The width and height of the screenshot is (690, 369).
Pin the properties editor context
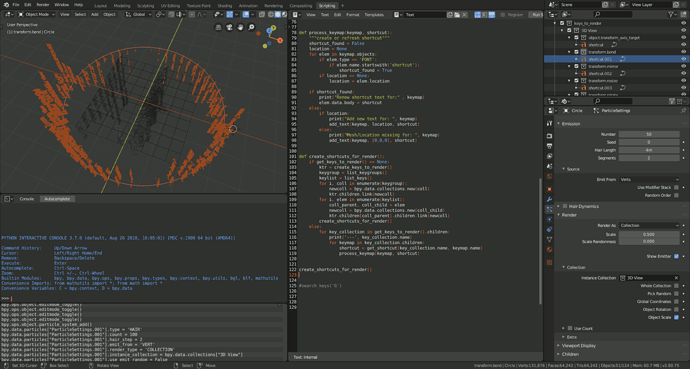point(683,111)
